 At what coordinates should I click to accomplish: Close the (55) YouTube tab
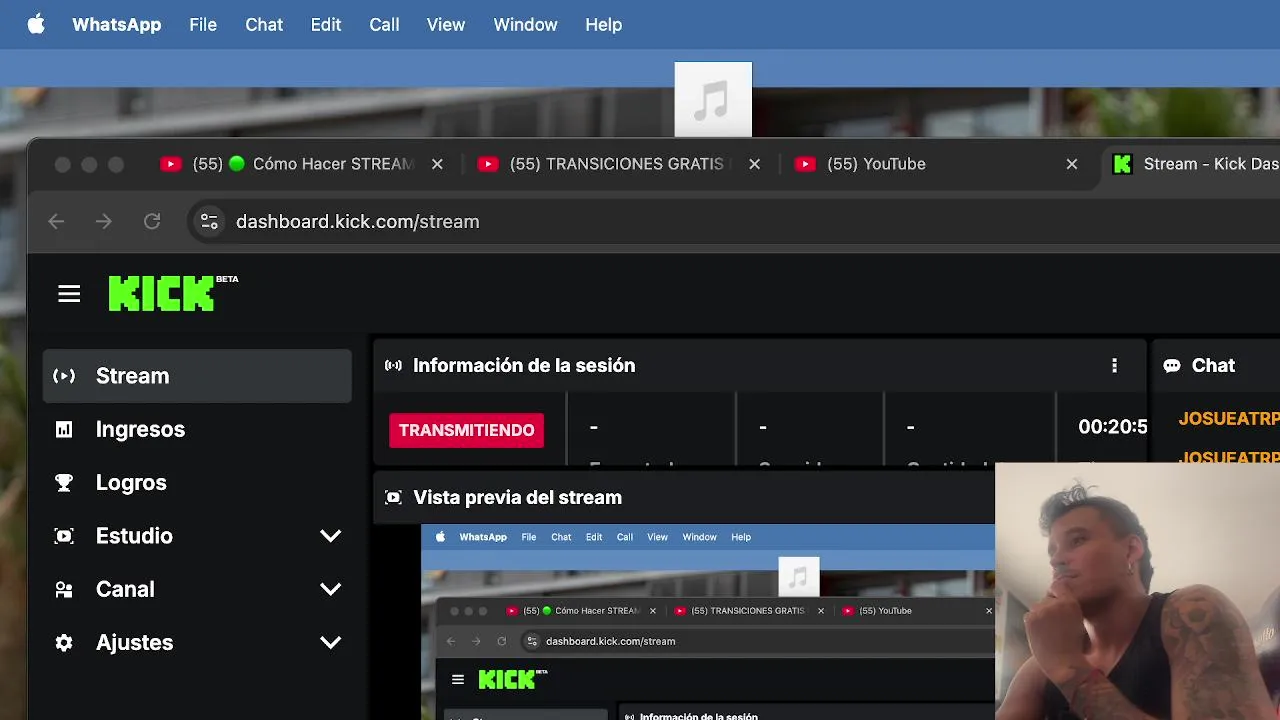click(1072, 164)
